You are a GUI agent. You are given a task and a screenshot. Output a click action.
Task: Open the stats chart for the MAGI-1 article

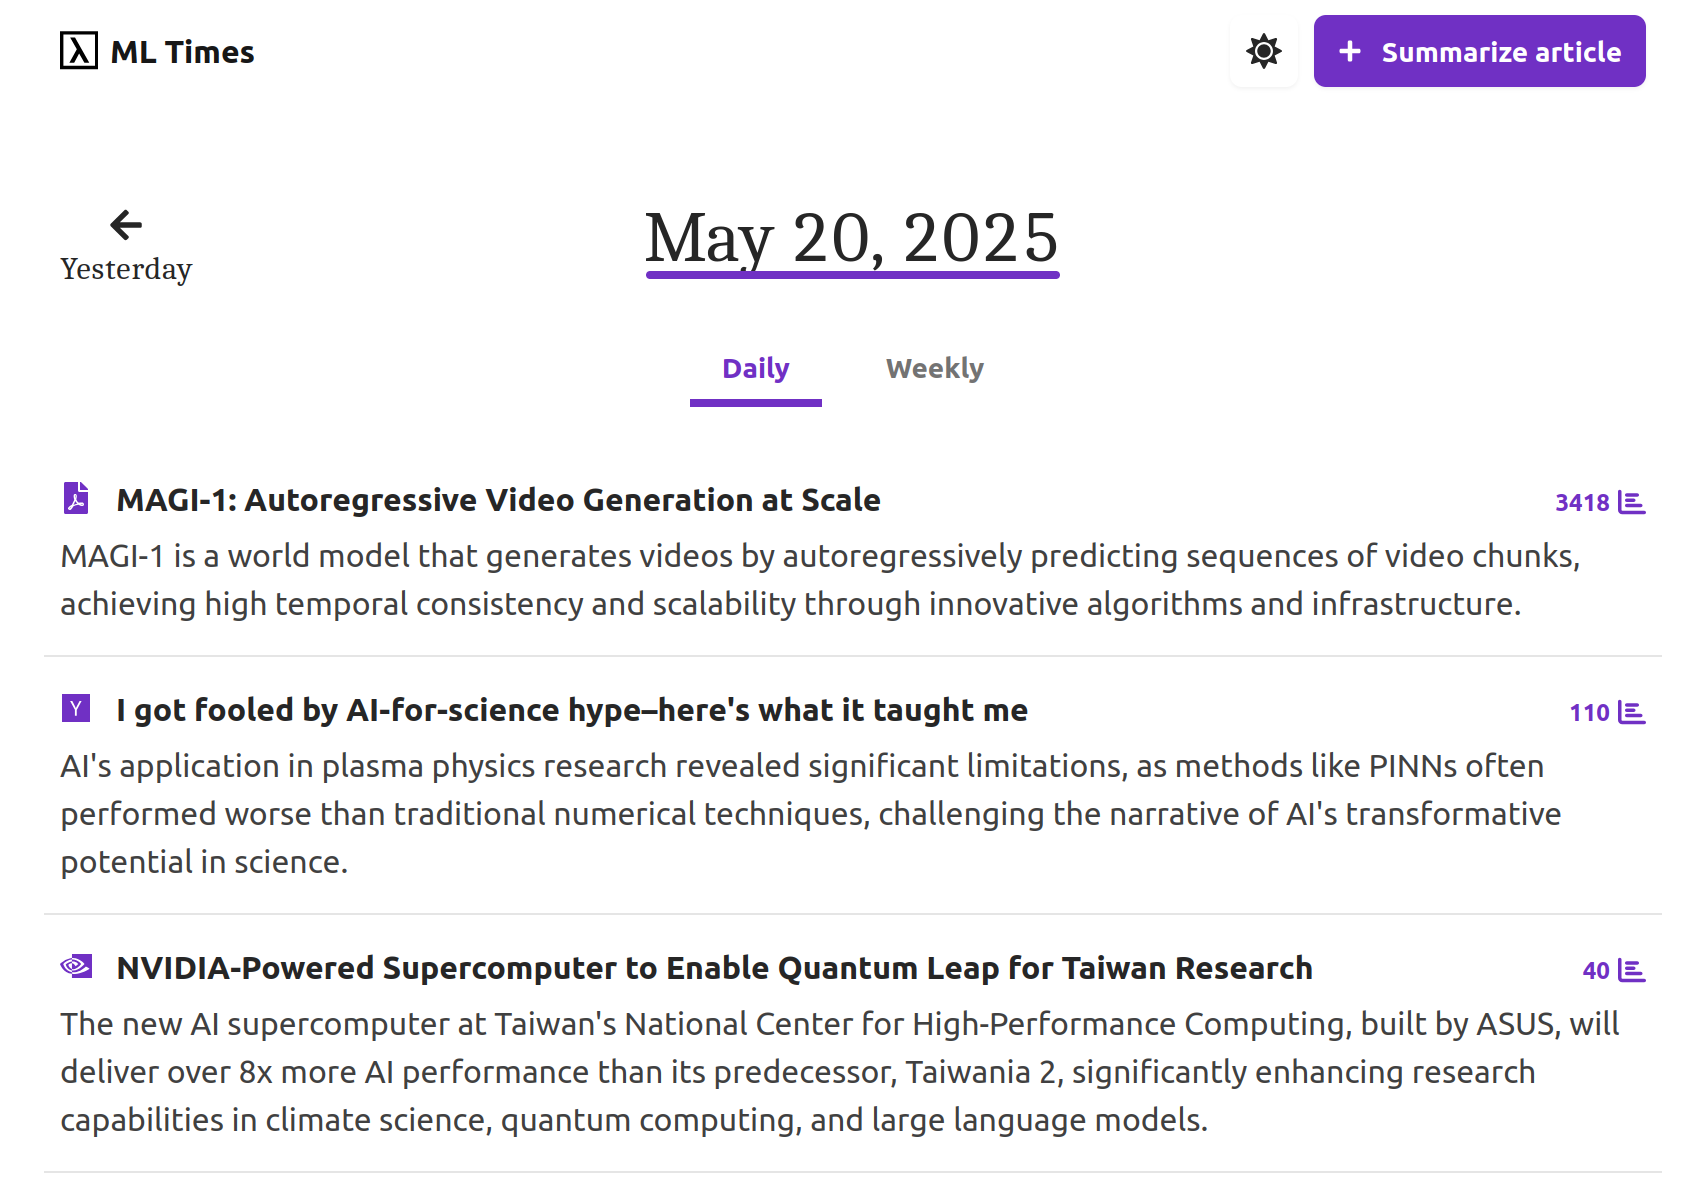1632,503
